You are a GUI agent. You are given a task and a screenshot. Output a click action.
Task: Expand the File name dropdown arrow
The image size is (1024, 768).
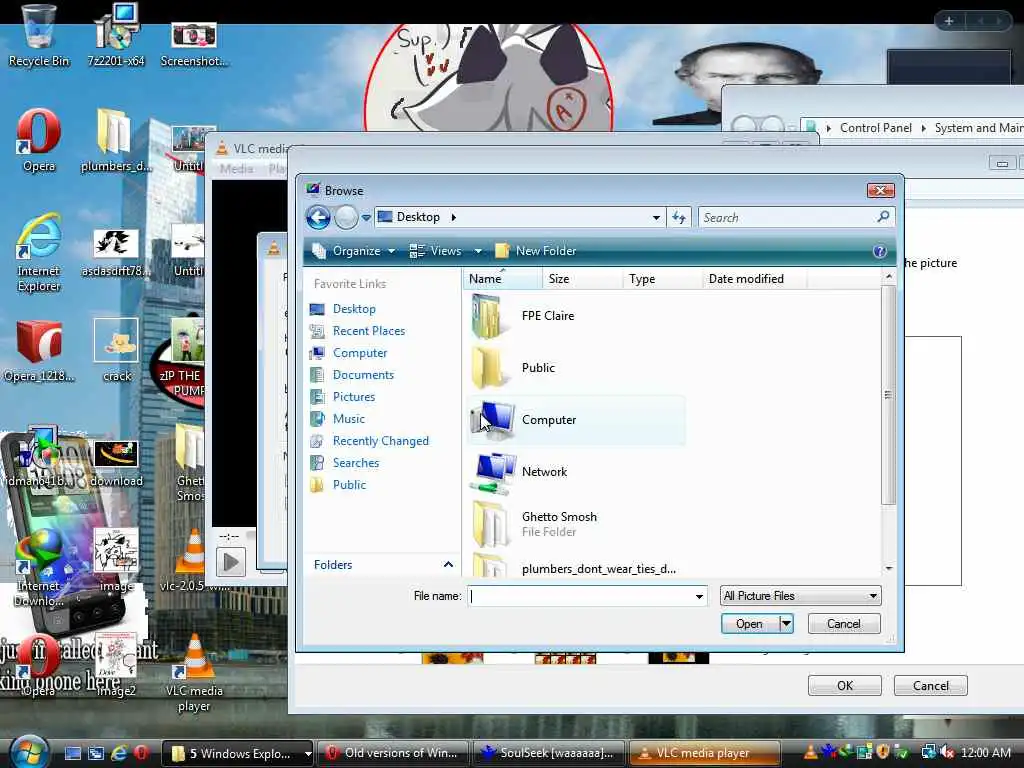(699, 596)
